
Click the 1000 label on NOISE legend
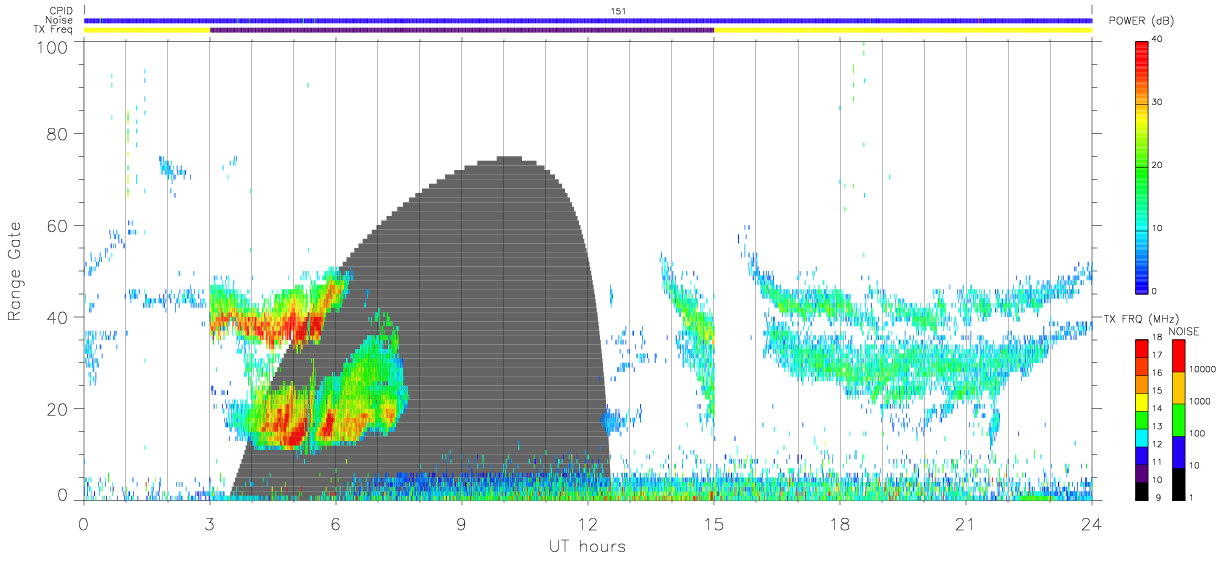coord(1202,400)
